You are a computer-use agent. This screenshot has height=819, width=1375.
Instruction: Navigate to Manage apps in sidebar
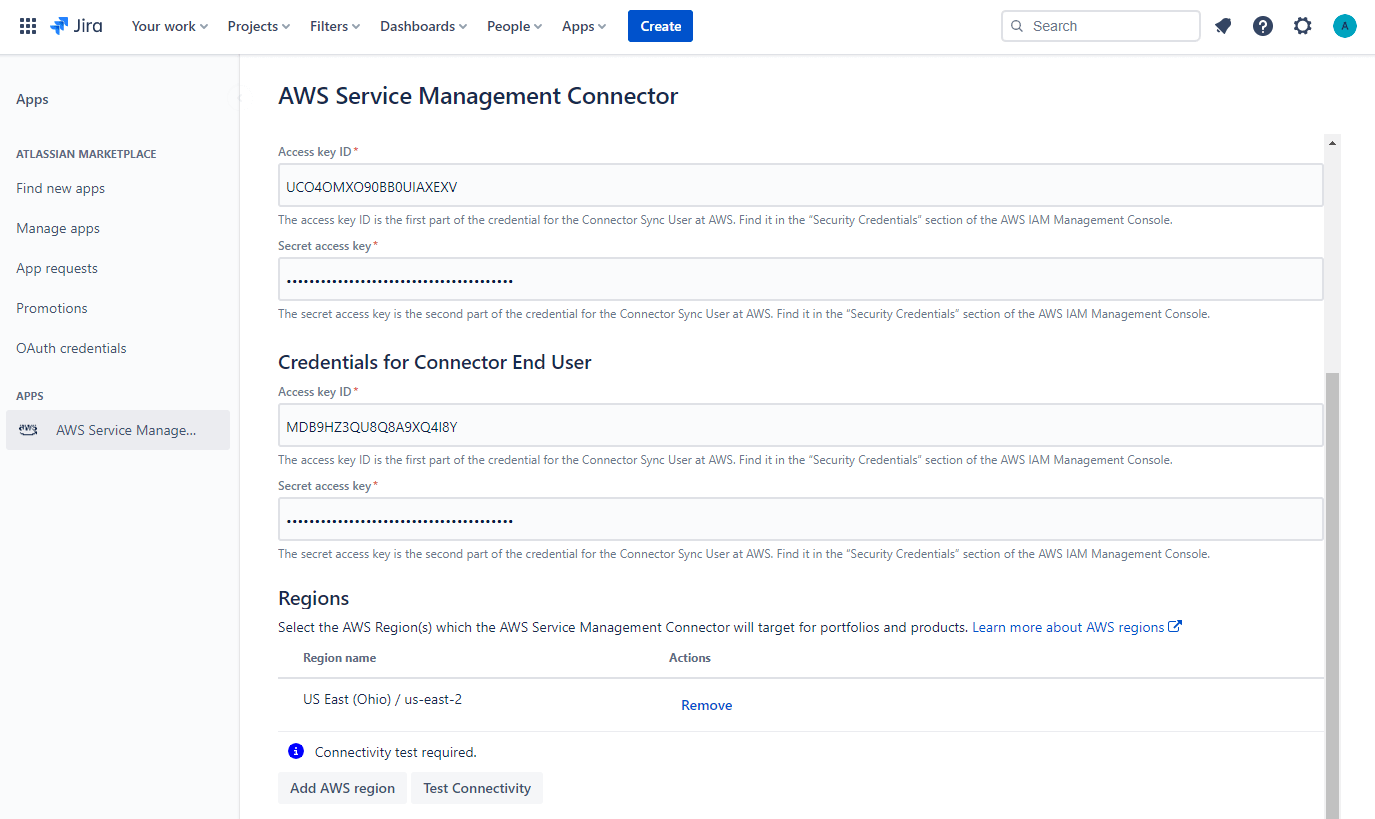coord(57,227)
